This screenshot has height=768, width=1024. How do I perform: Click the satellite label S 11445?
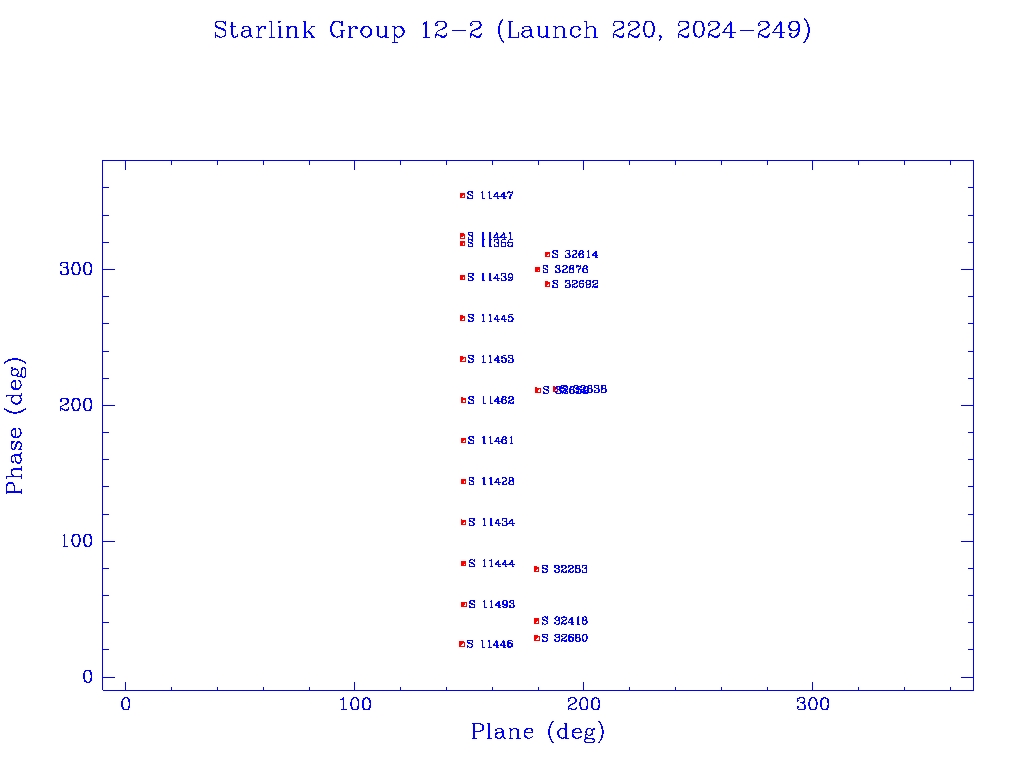(490, 319)
